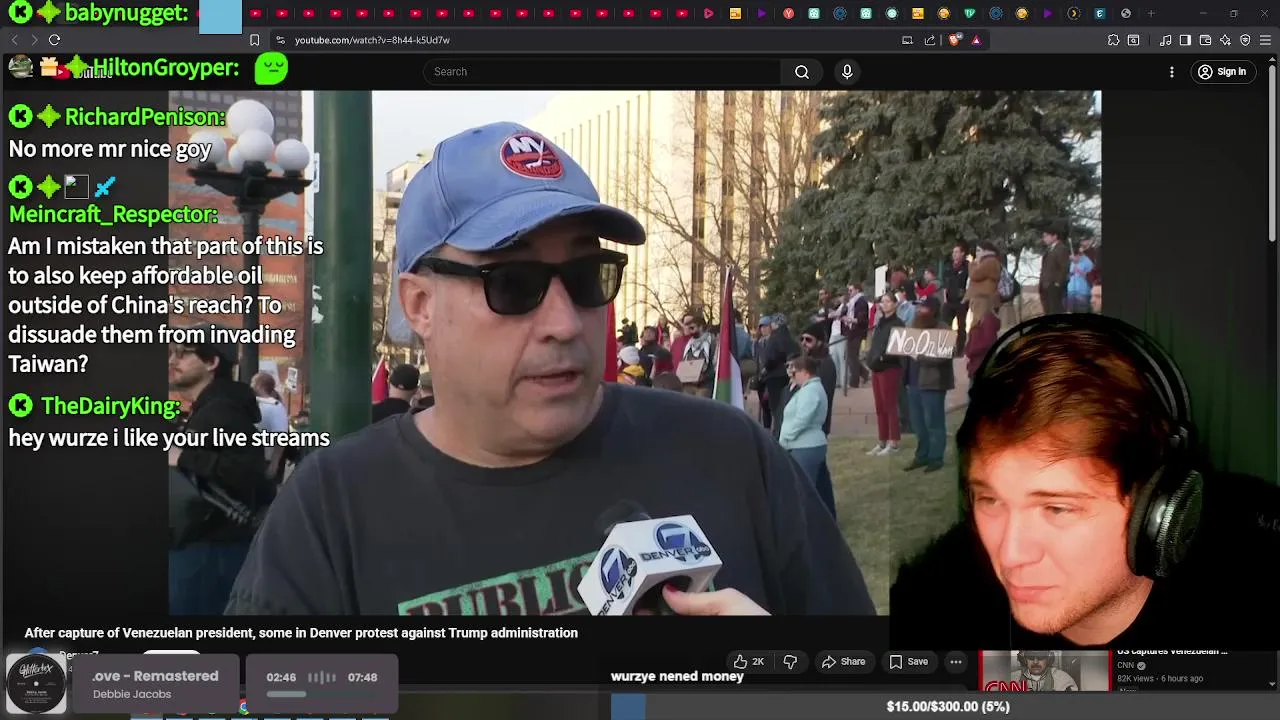The height and width of the screenshot is (720, 1280).
Task: Open the Brave Shields lion icon
Action: [x=955, y=40]
